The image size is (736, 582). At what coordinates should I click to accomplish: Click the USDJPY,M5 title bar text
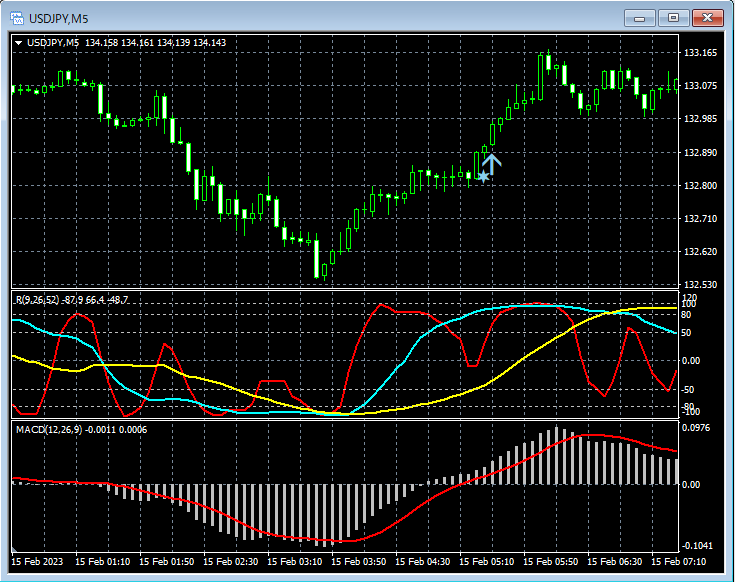[58, 19]
